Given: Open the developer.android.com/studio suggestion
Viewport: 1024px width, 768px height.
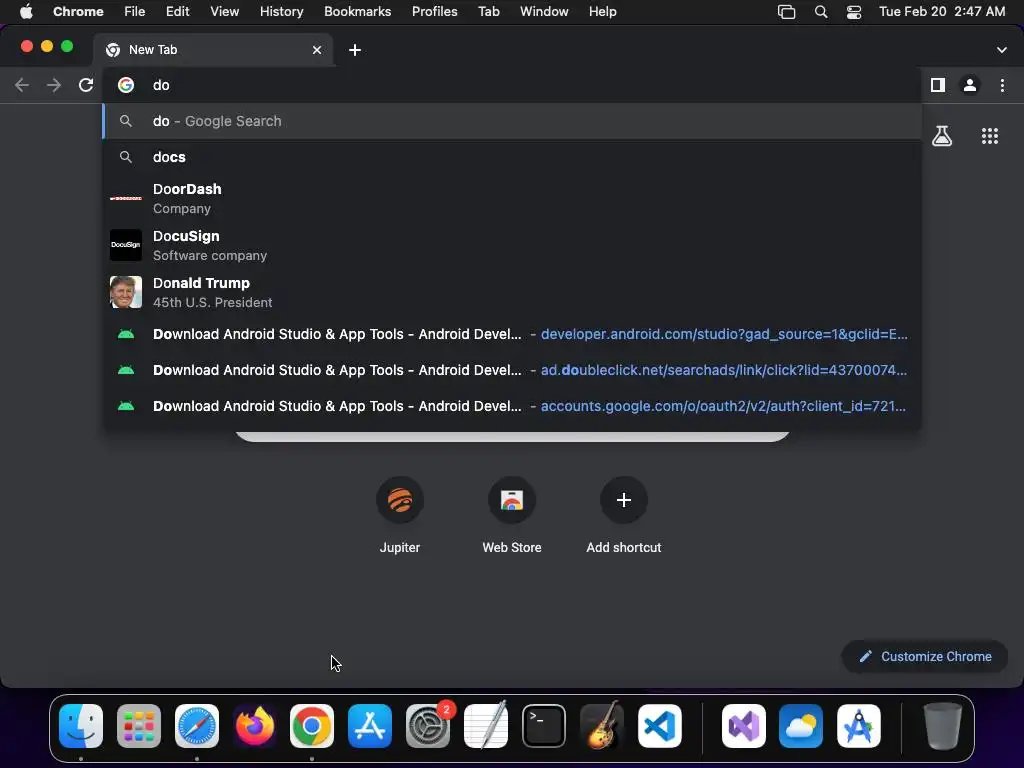Looking at the screenshot, I should (x=513, y=334).
